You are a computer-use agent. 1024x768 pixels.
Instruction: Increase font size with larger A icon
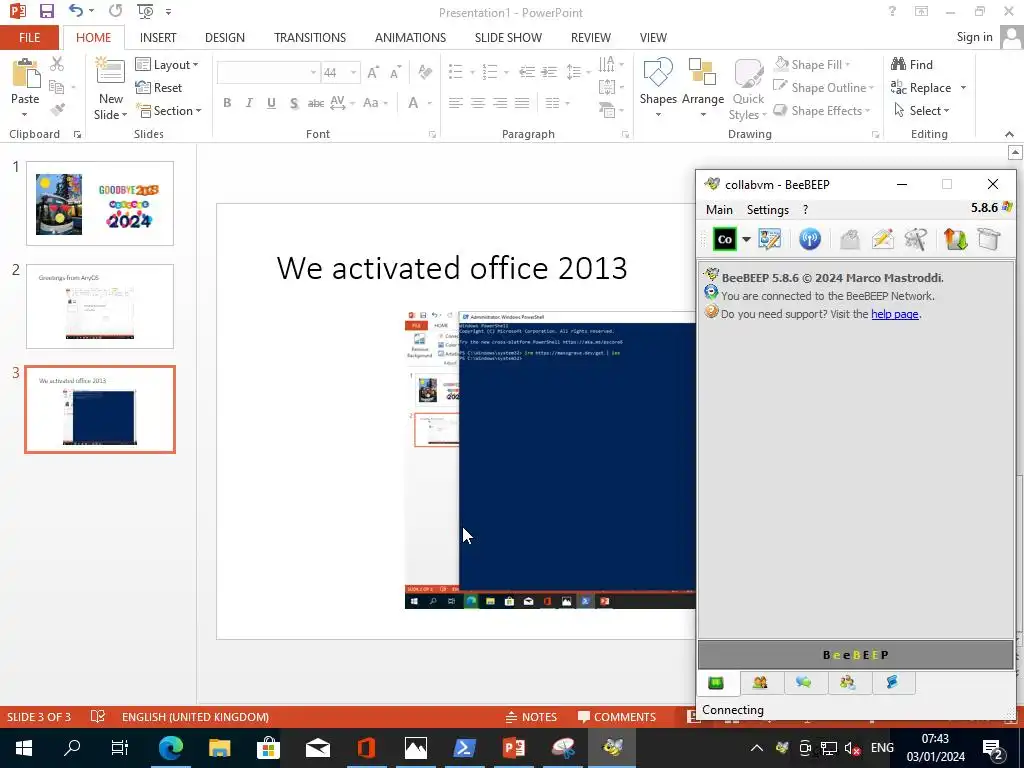coord(373,72)
